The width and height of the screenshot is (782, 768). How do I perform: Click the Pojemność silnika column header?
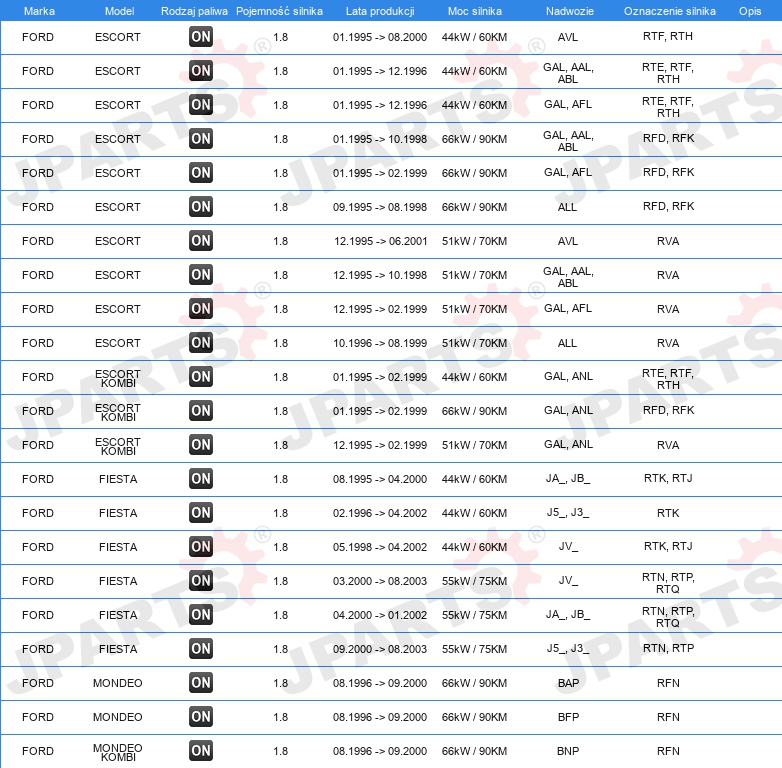[x=279, y=11]
